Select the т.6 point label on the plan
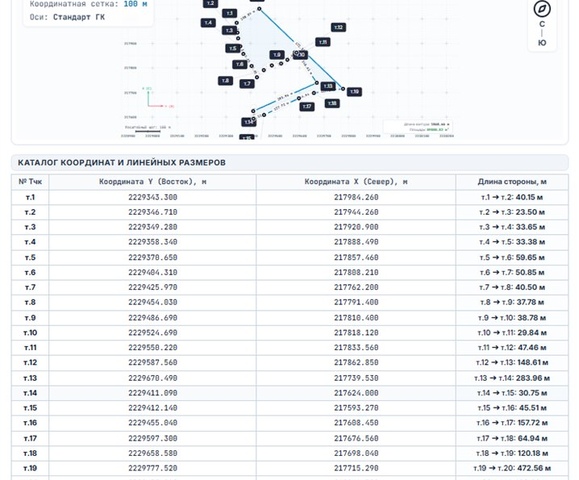Viewport: 579px width, 480px height. click(240, 64)
